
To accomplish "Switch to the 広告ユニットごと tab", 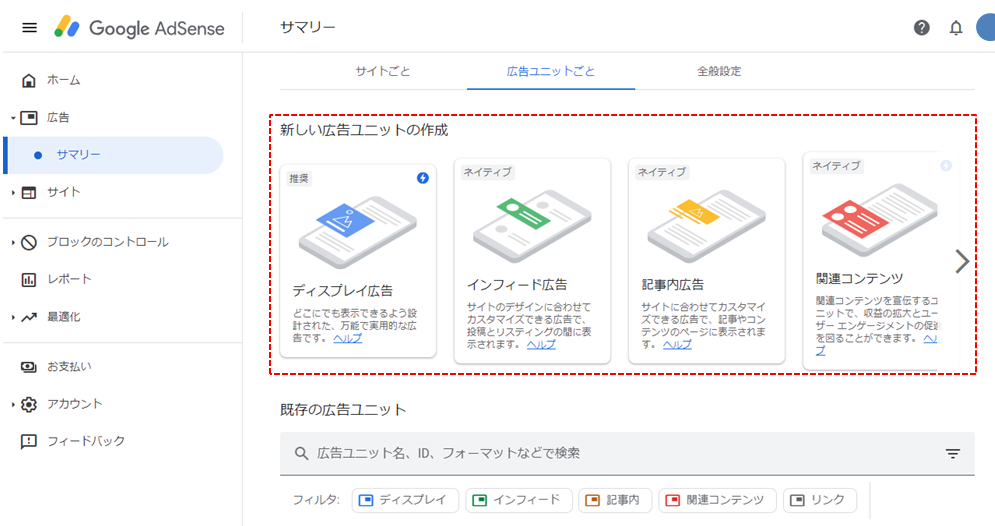I will (x=551, y=72).
